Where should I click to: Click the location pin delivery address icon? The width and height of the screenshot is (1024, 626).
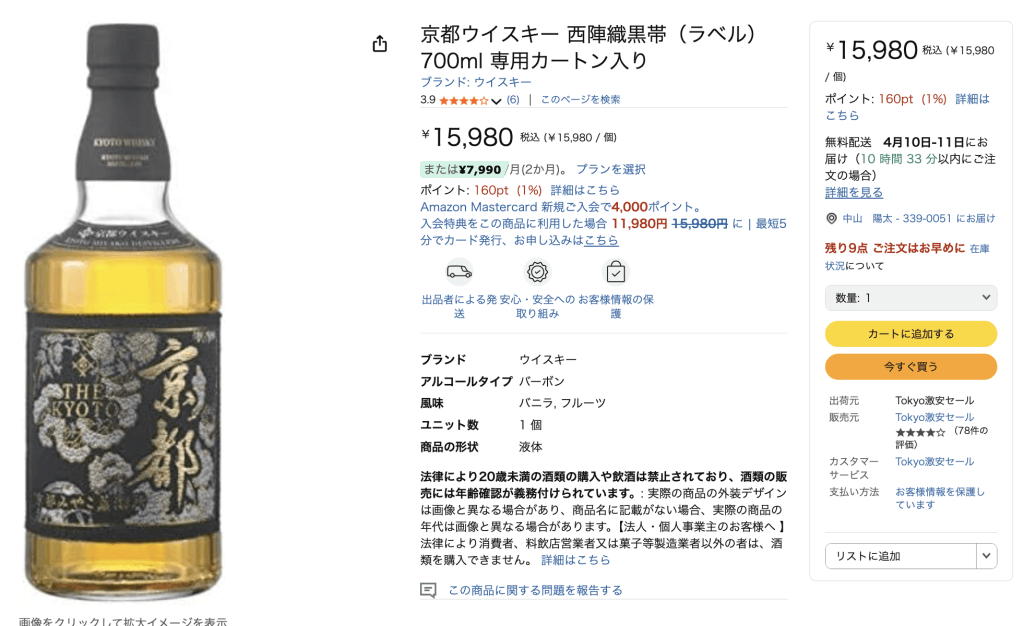tap(831, 218)
